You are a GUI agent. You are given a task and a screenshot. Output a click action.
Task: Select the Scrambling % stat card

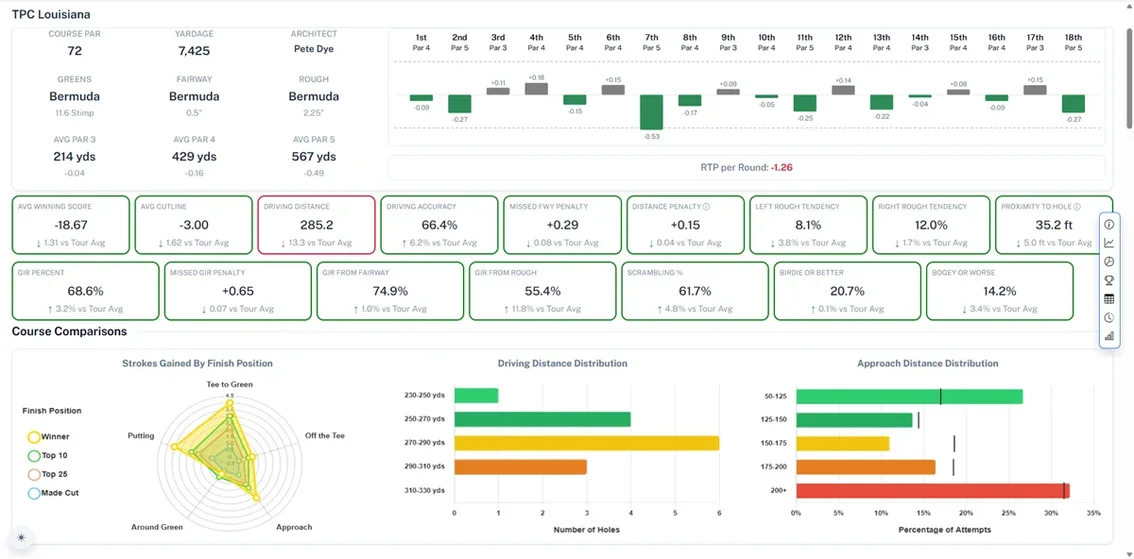point(694,291)
